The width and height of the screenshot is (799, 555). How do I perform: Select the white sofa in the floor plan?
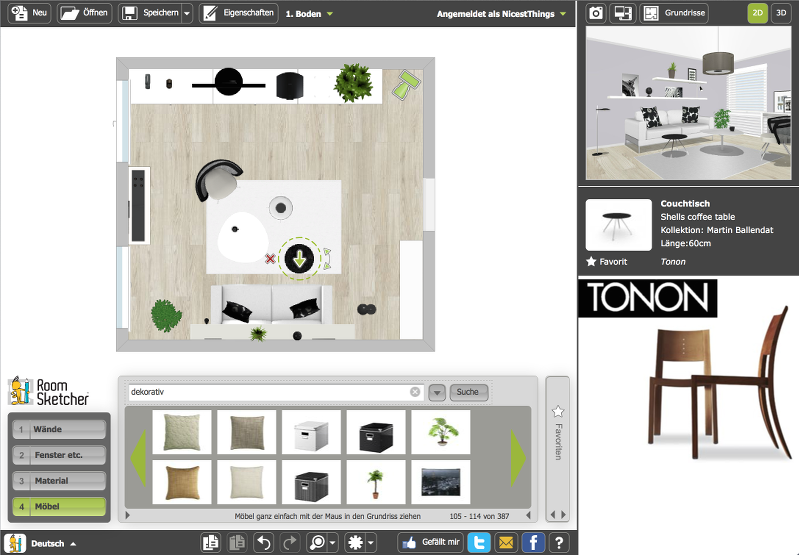tap(272, 304)
